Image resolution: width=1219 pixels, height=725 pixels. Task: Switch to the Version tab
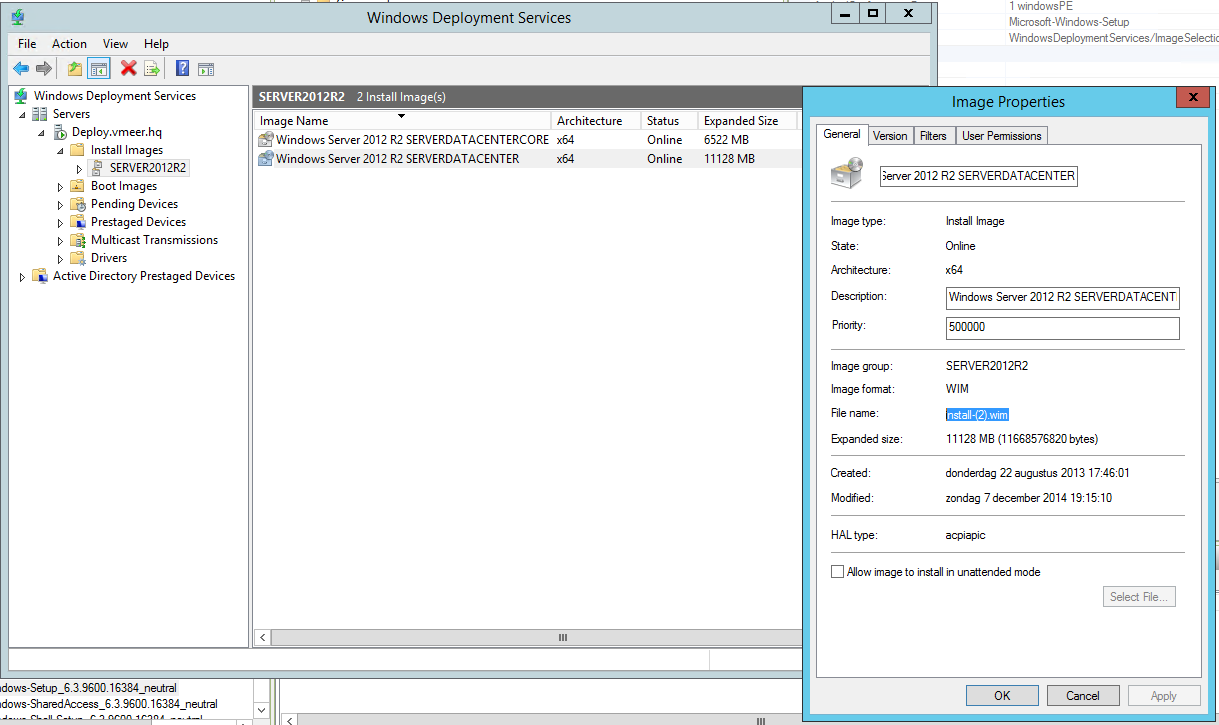point(890,136)
